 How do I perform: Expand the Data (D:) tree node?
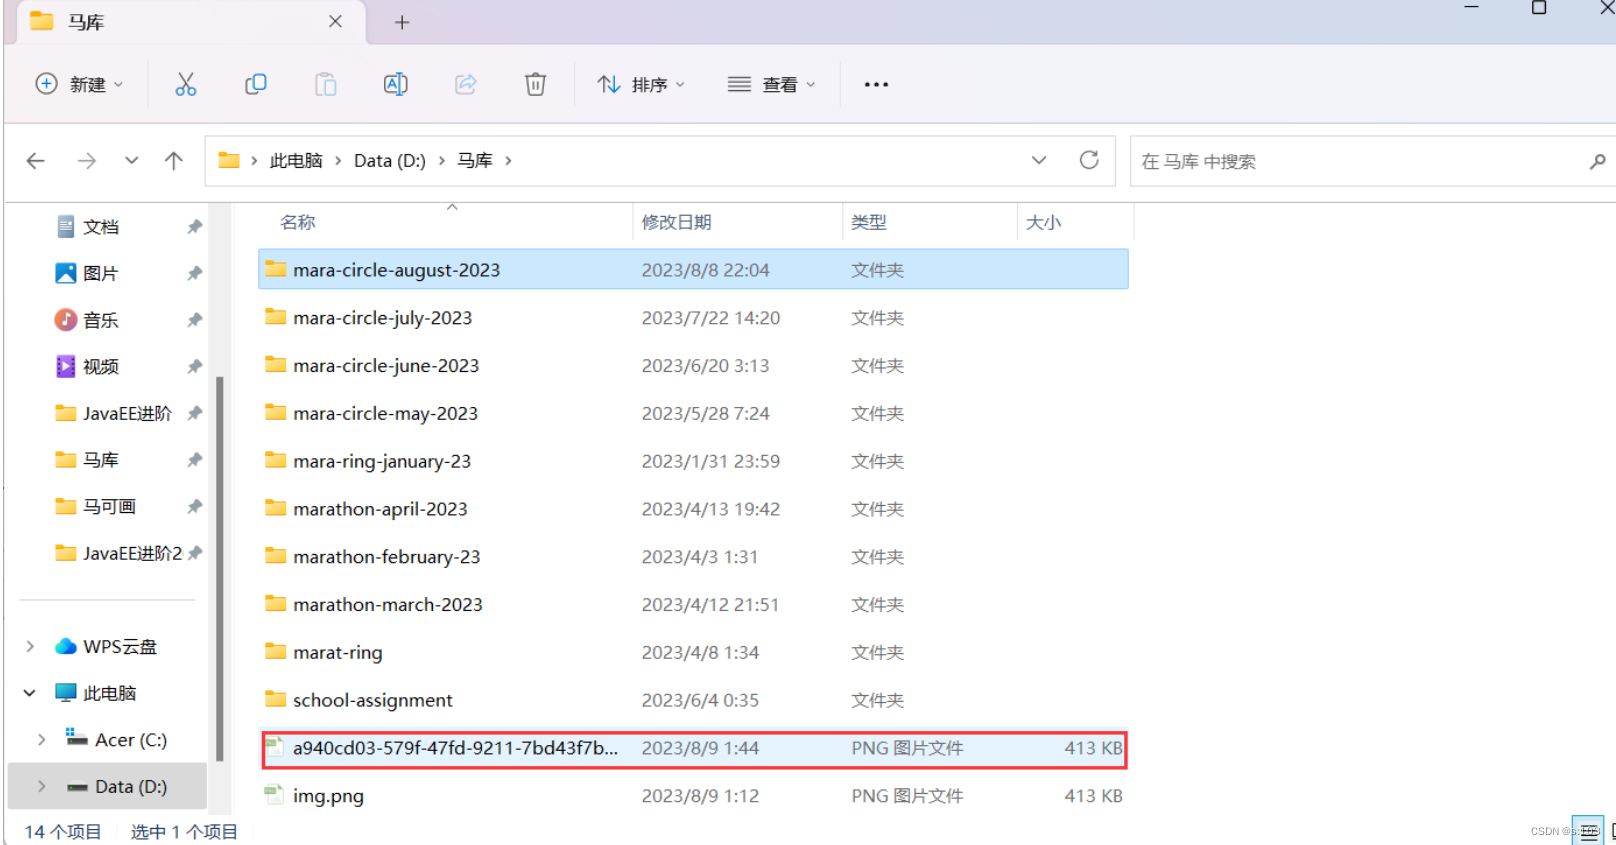(41, 787)
